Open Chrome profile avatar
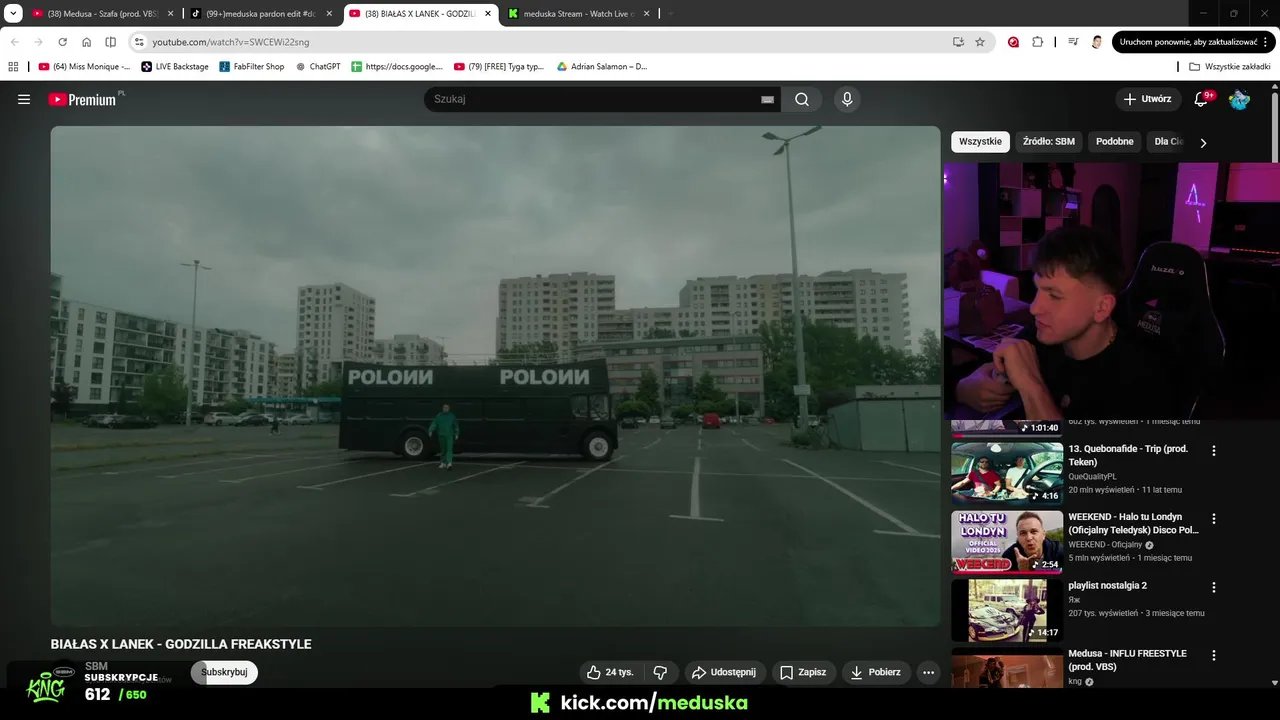This screenshot has height=720, width=1280. point(1097,42)
